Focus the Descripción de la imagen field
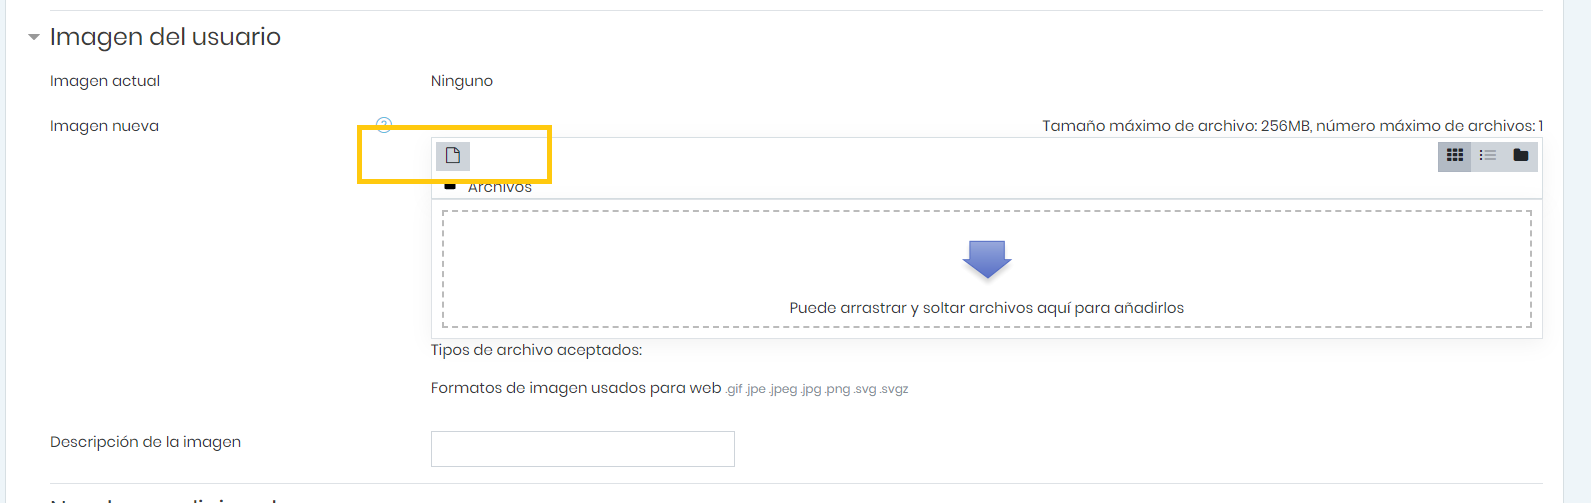 point(583,449)
